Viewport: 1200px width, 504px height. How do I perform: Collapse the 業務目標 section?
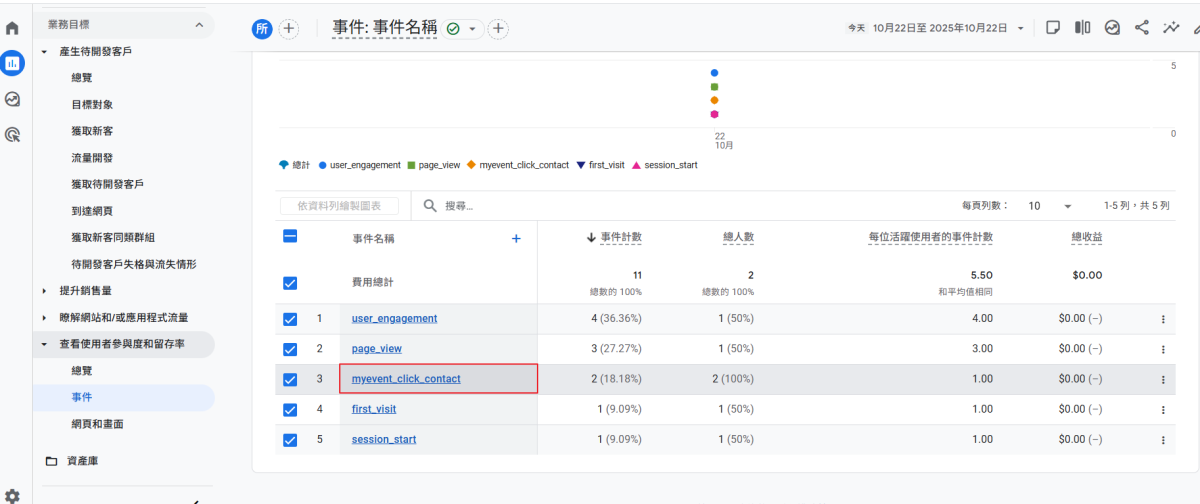198,24
